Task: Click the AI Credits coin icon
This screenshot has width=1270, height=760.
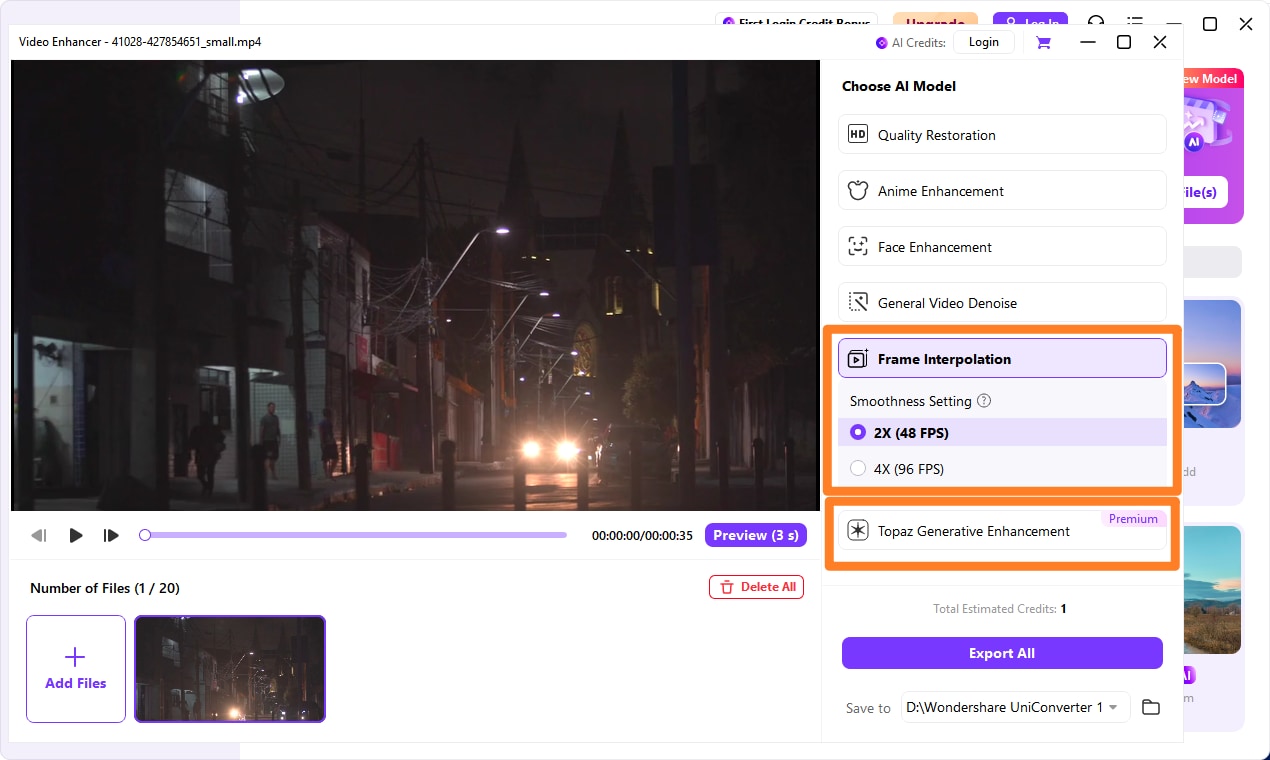Action: tap(881, 43)
